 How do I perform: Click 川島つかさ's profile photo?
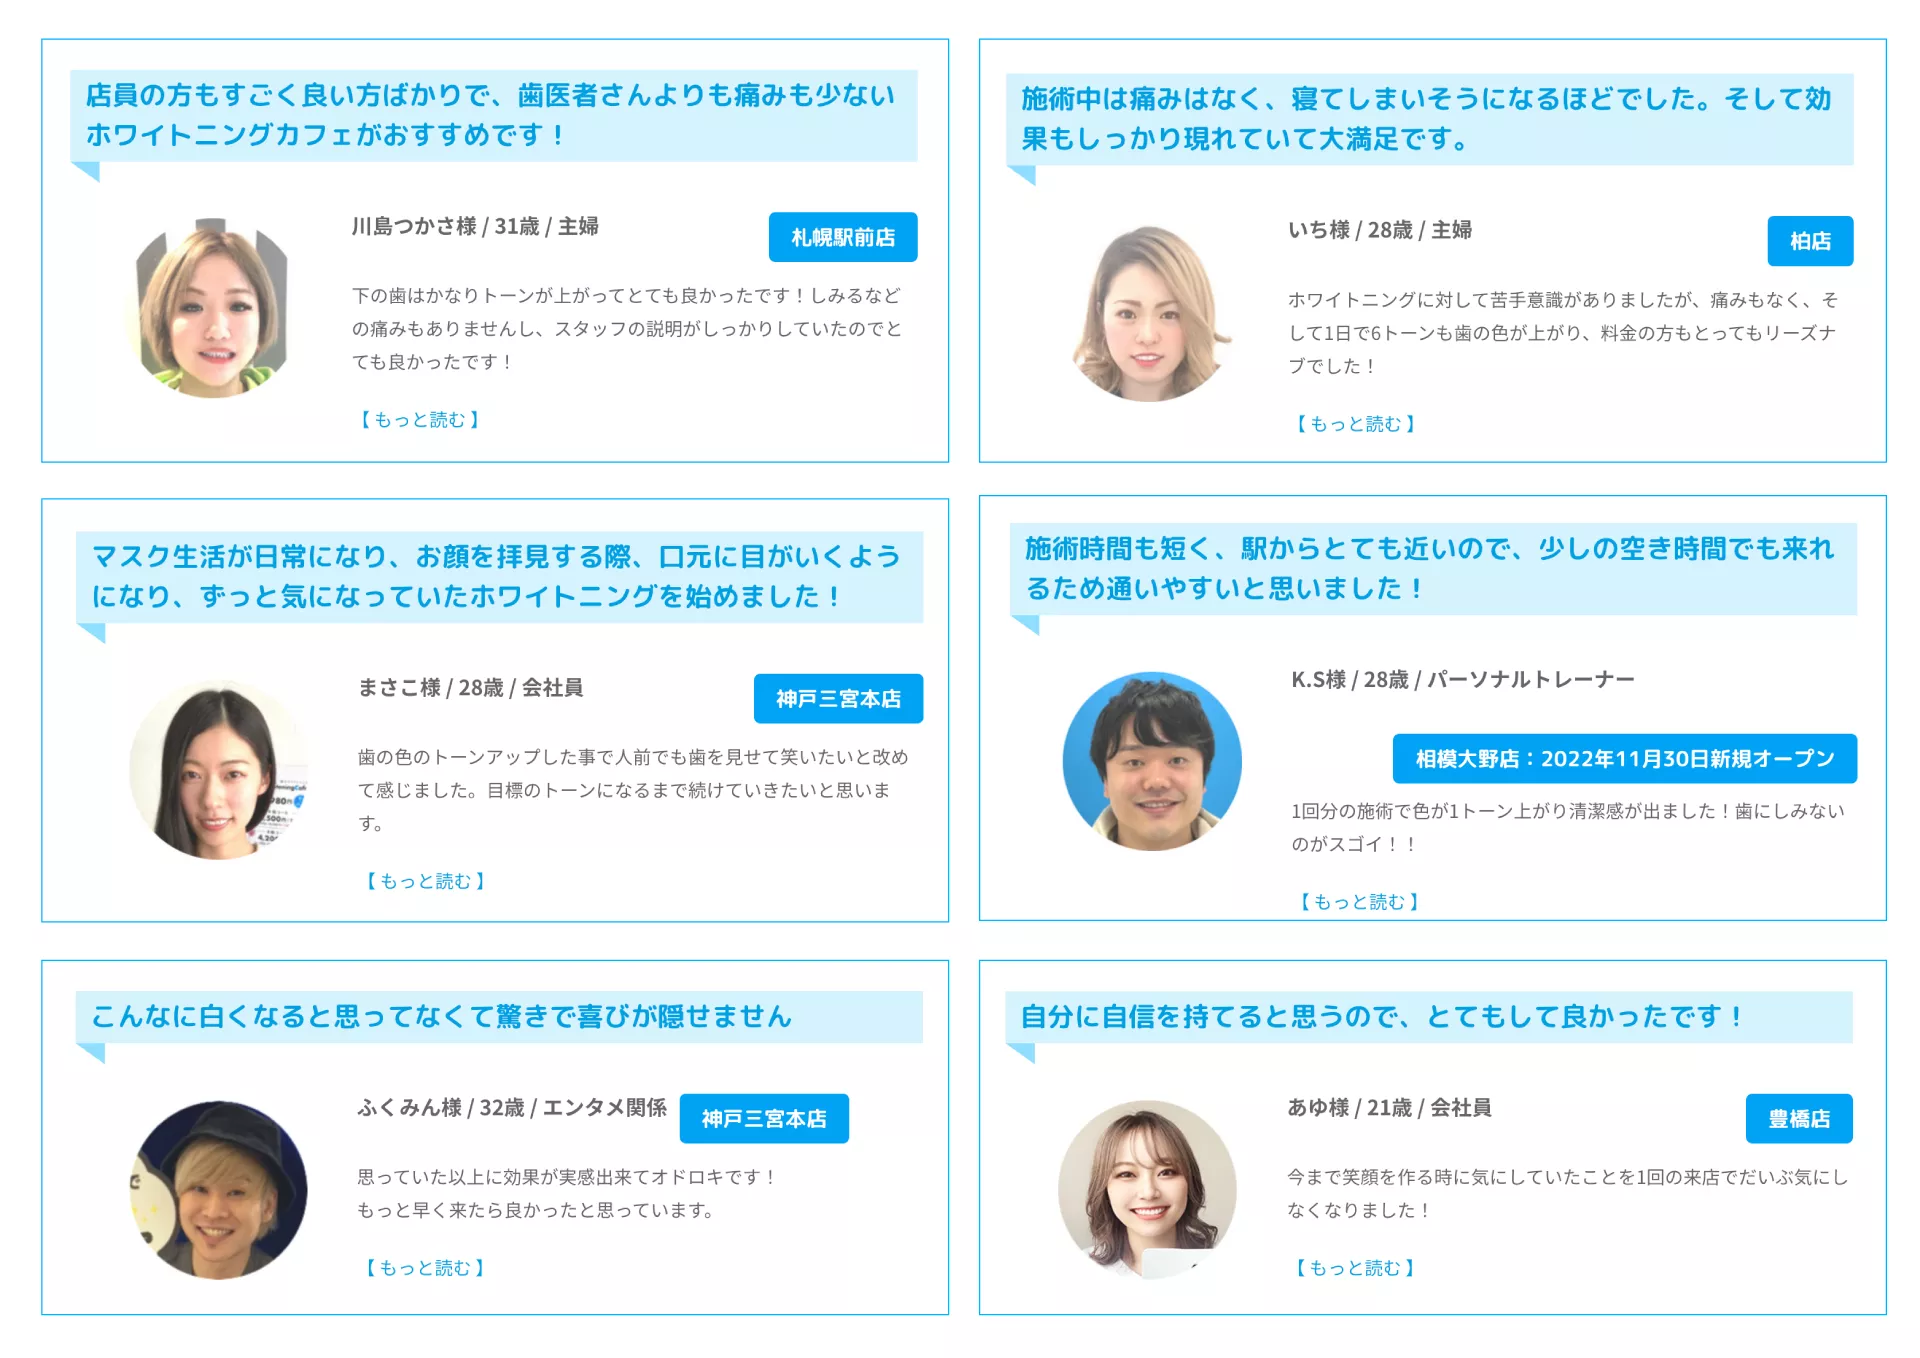[213, 308]
